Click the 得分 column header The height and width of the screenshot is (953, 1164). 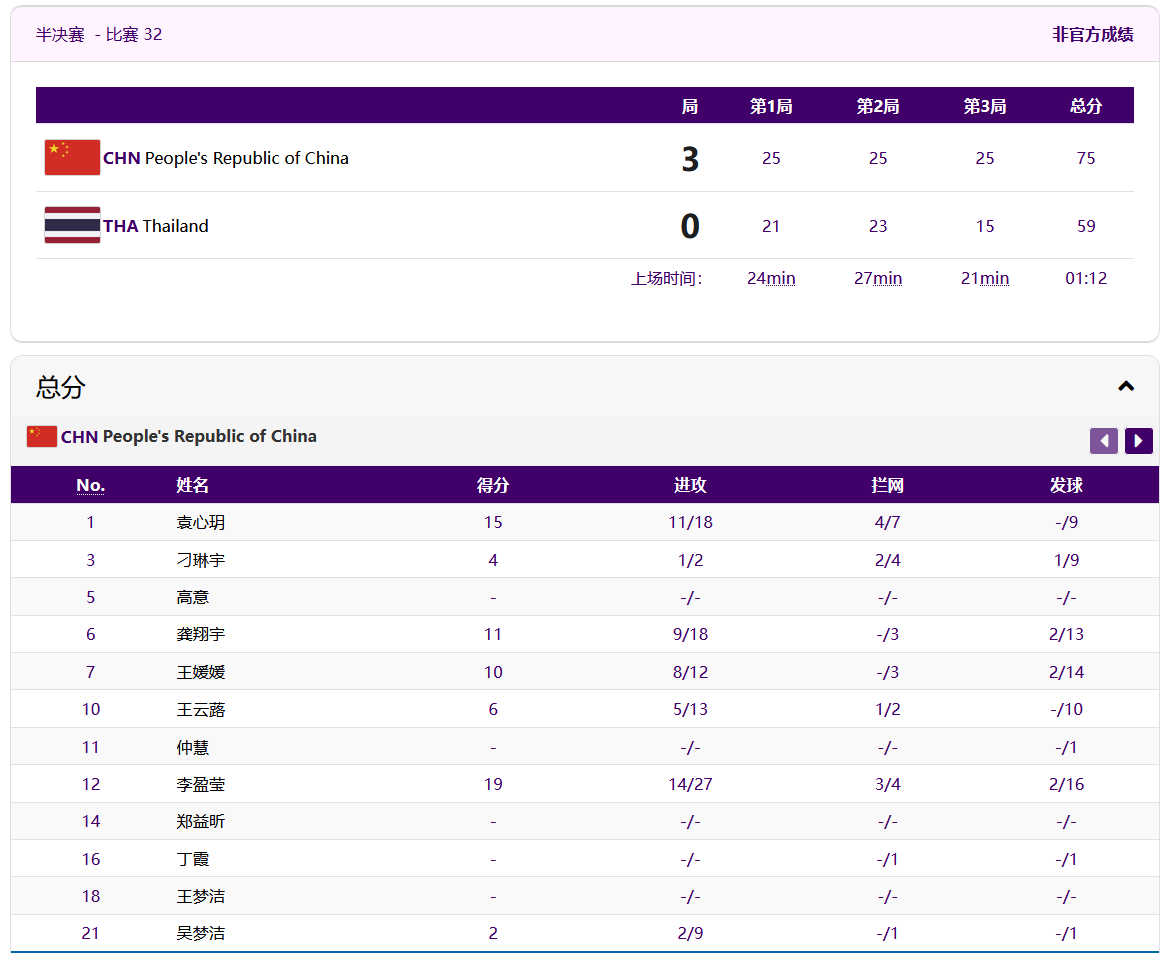pyautogui.click(x=493, y=485)
